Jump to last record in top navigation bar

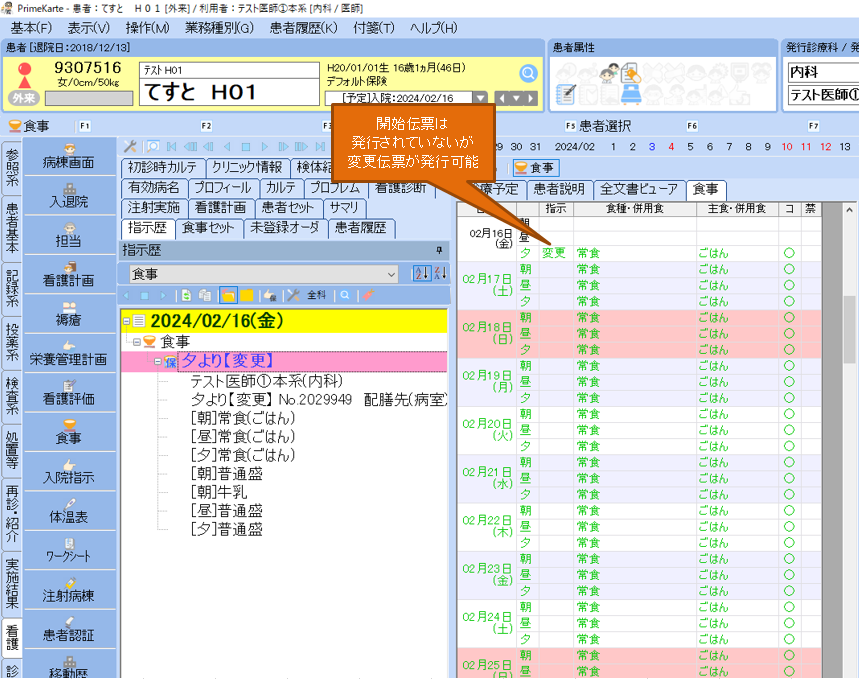320,146
